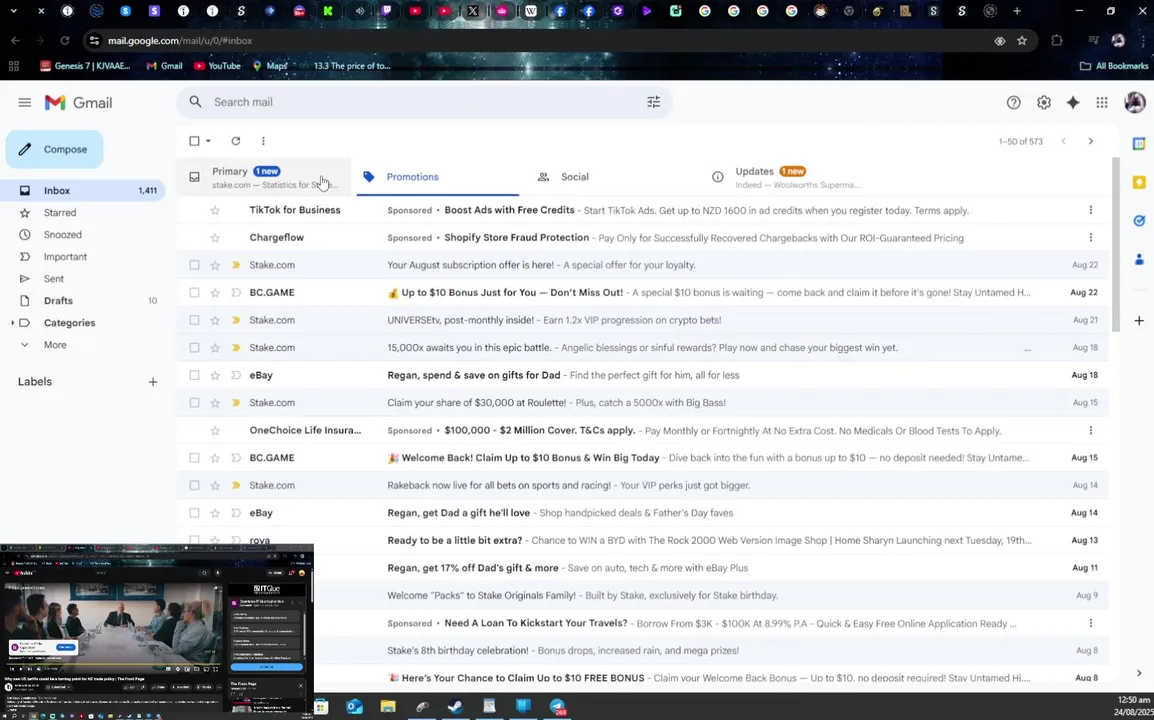Image resolution: width=1154 pixels, height=720 pixels.
Task: Open Google Contacts side panel icon
Action: [1139, 259]
